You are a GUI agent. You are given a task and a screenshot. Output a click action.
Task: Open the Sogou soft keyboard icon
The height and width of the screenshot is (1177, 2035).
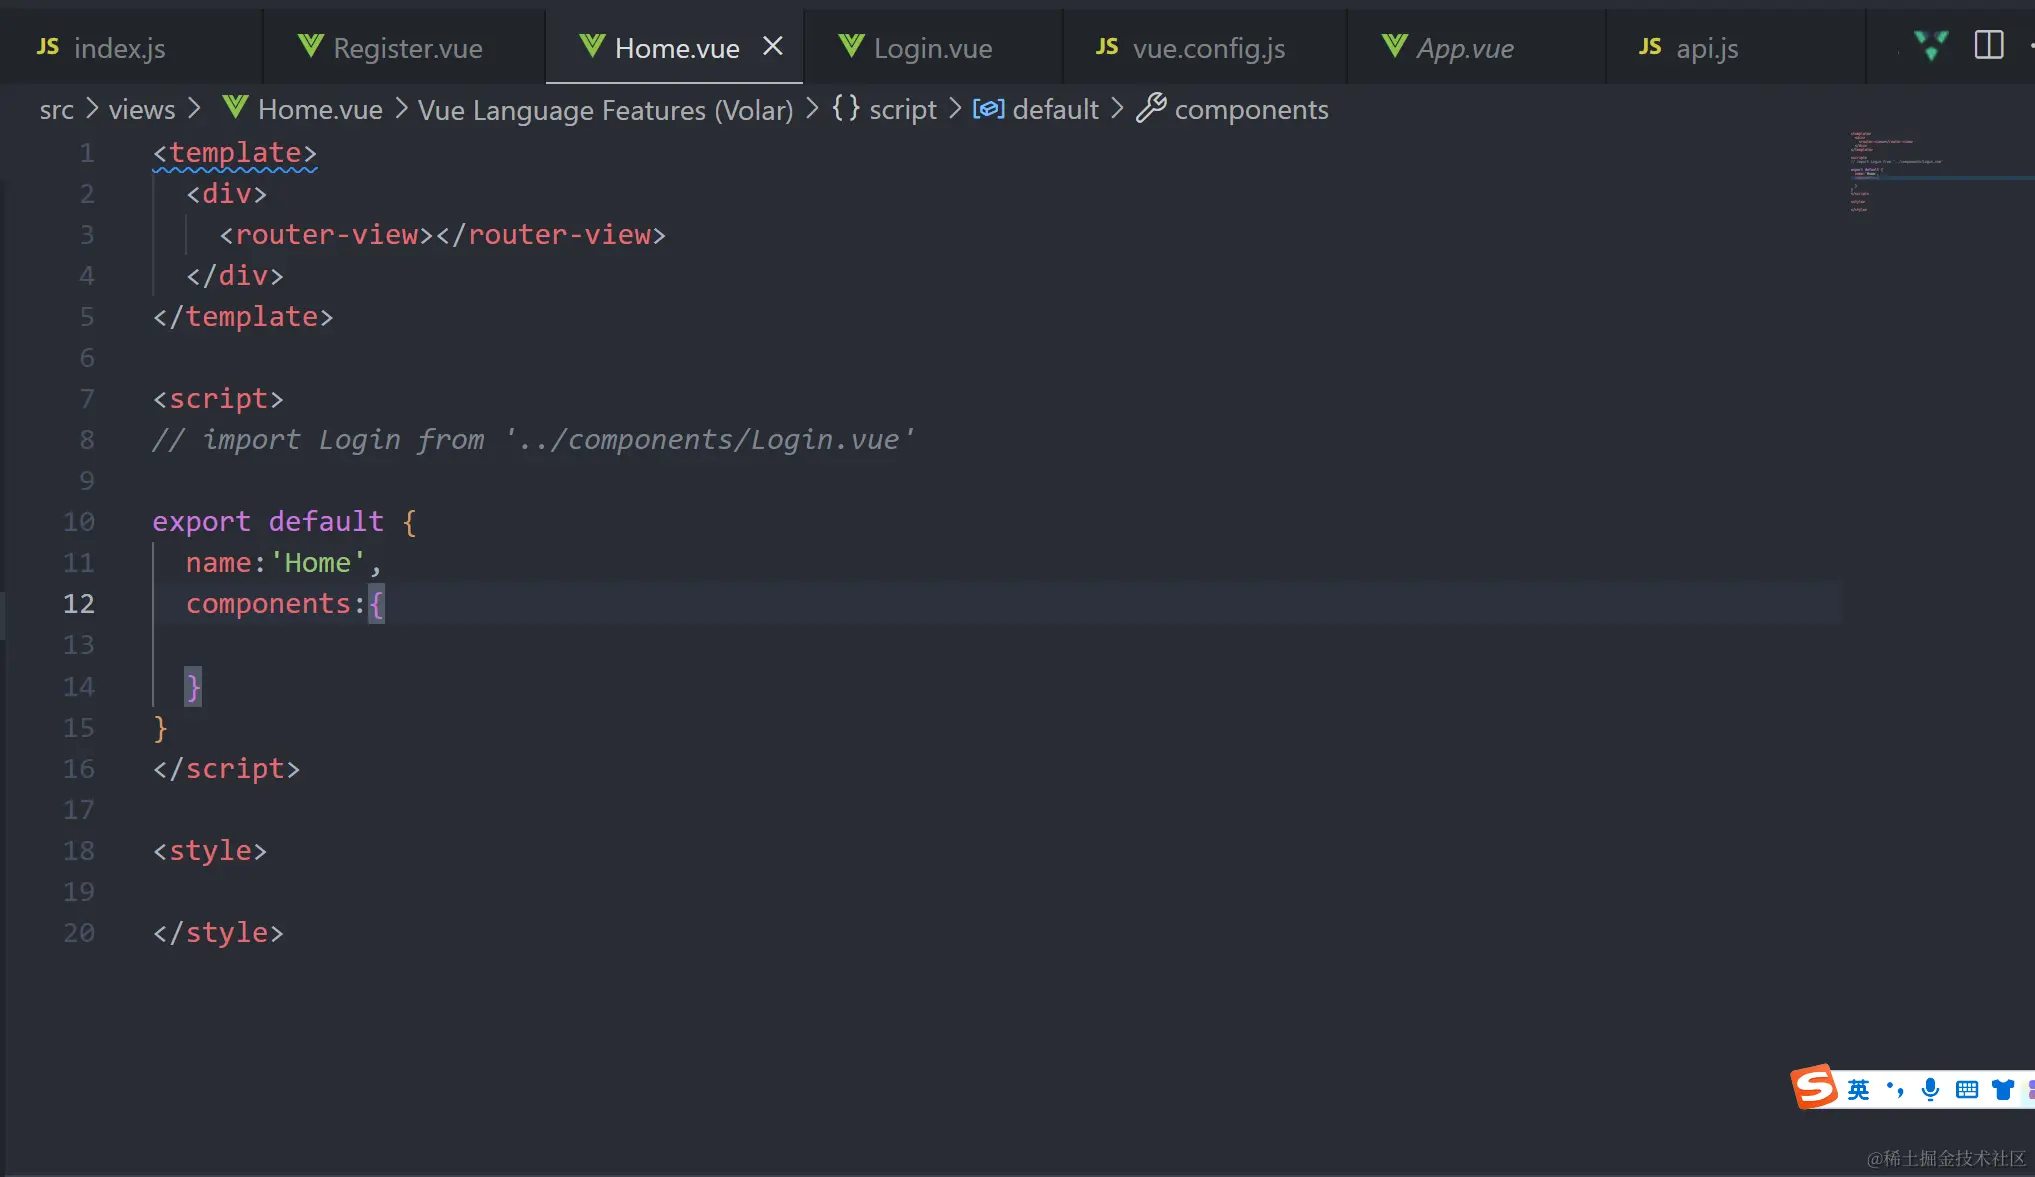[1966, 1089]
